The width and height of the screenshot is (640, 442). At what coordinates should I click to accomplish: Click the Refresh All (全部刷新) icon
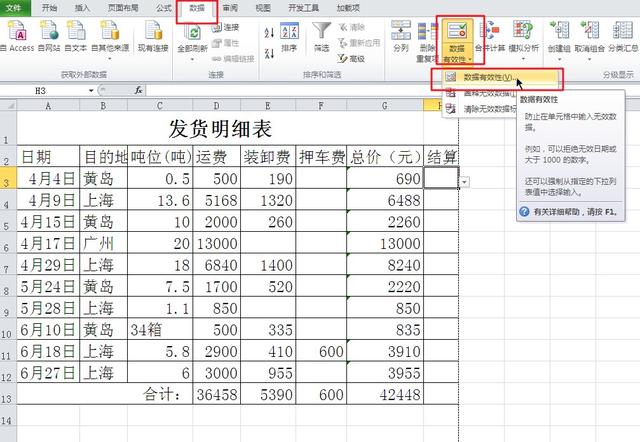tap(192, 33)
